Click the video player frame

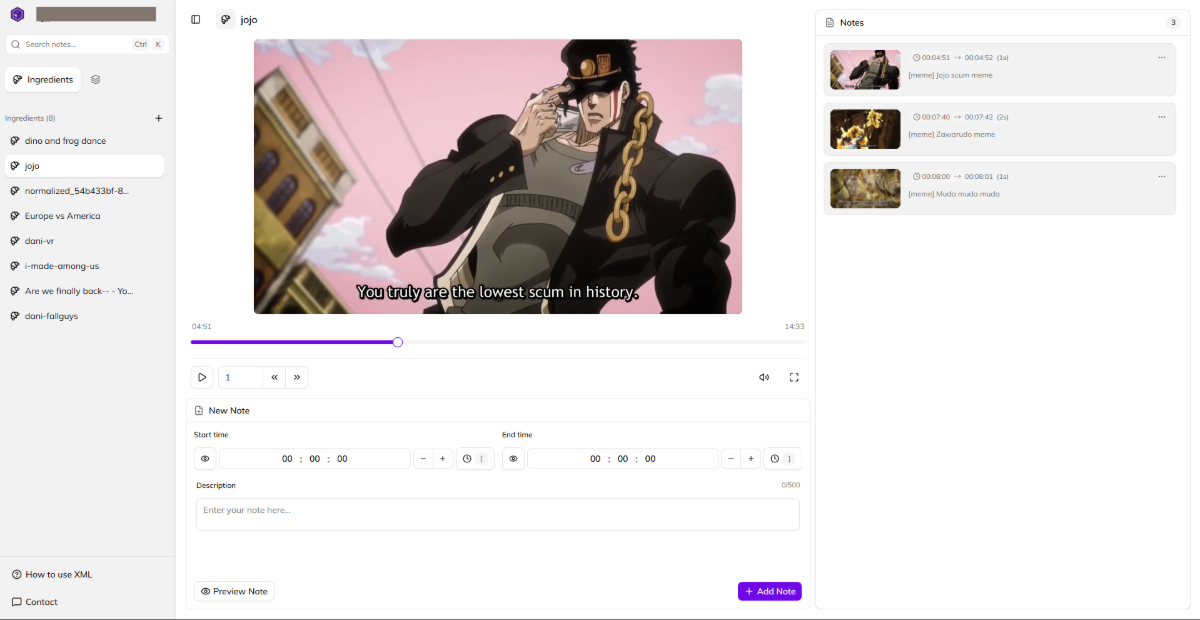click(x=498, y=177)
